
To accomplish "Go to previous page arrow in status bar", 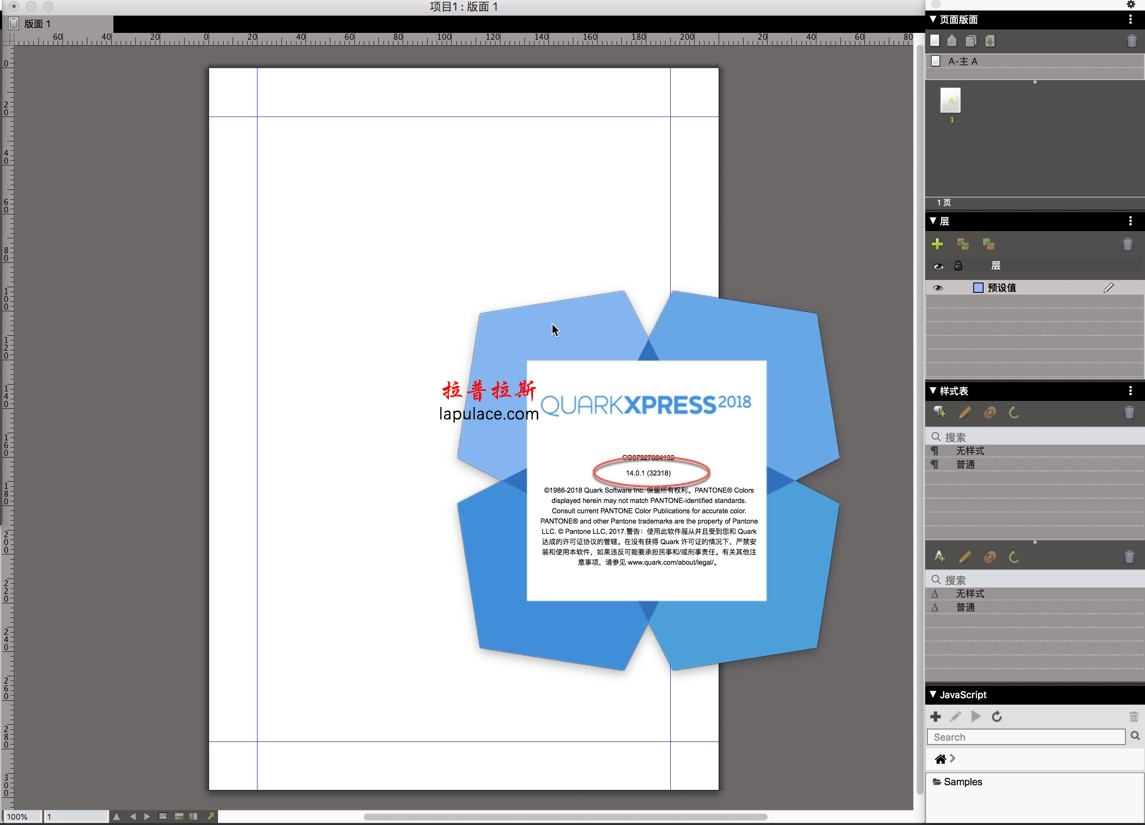I will [x=132, y=816].
